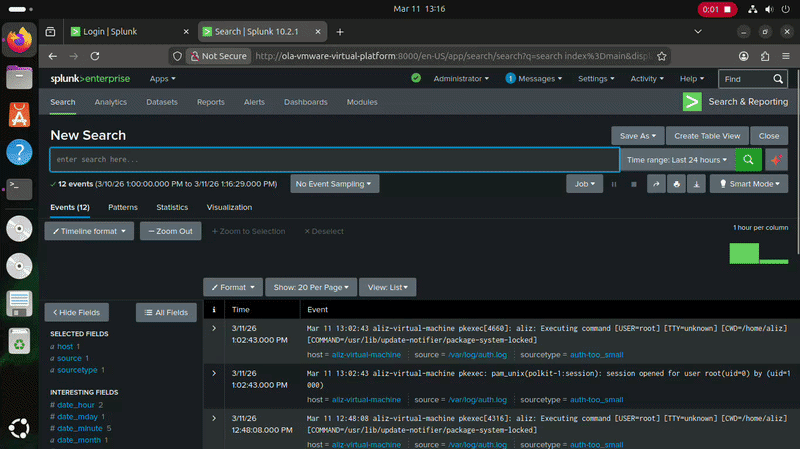The height and width of the screenshot is (449, 800).
Task: Click Create Table View button
Action: [x=707, y=136]
